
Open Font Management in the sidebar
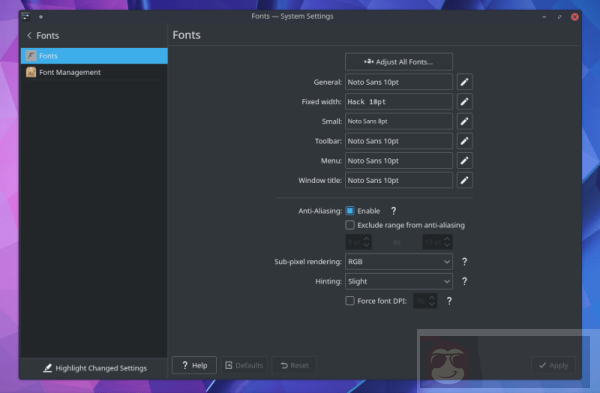94,72
